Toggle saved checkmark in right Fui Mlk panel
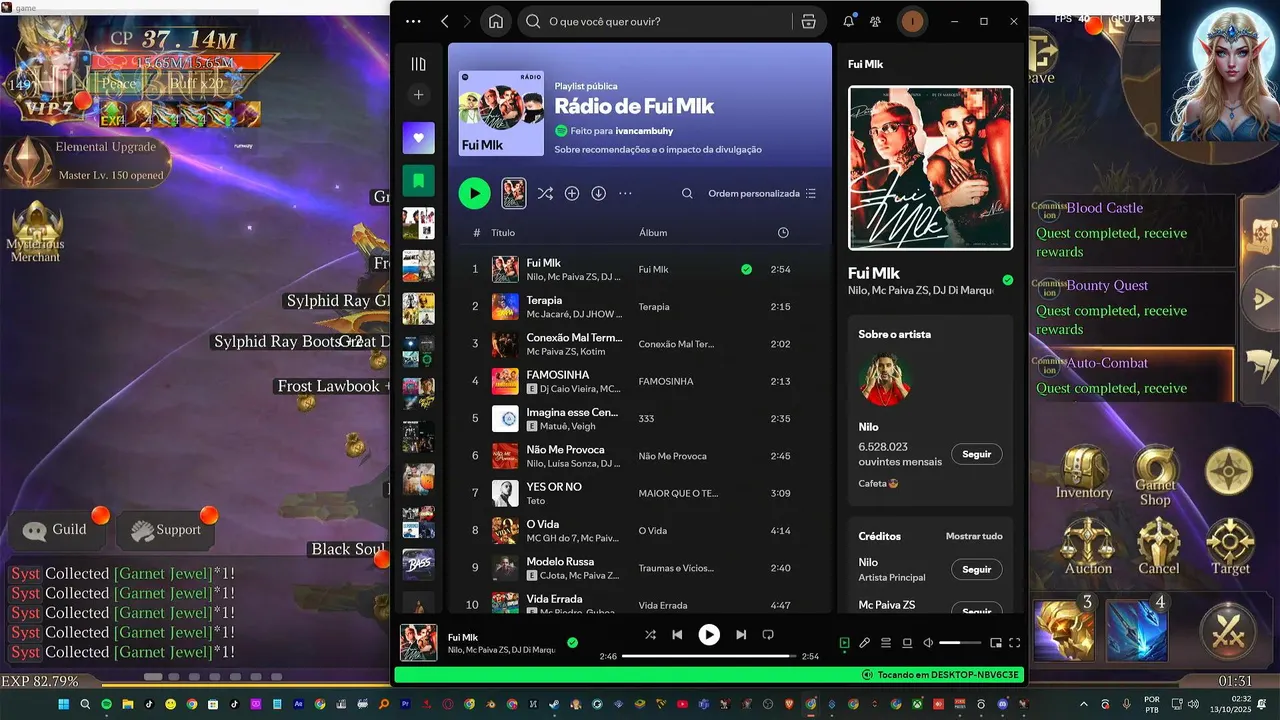 point(1007,280)
